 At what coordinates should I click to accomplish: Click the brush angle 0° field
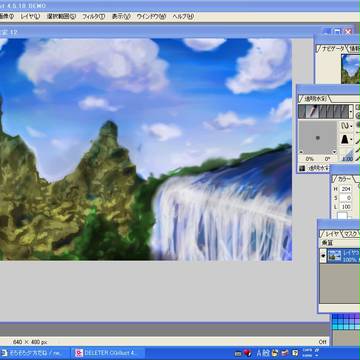point(327,159)
